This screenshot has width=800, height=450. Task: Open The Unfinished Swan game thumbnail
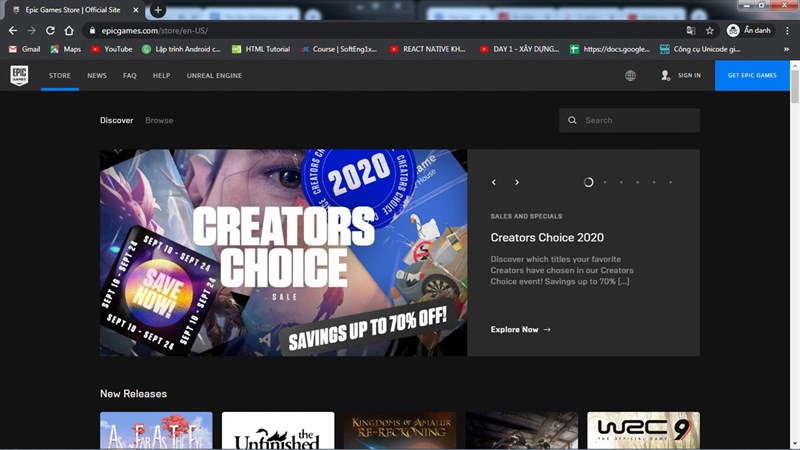(x=278, y=431)
